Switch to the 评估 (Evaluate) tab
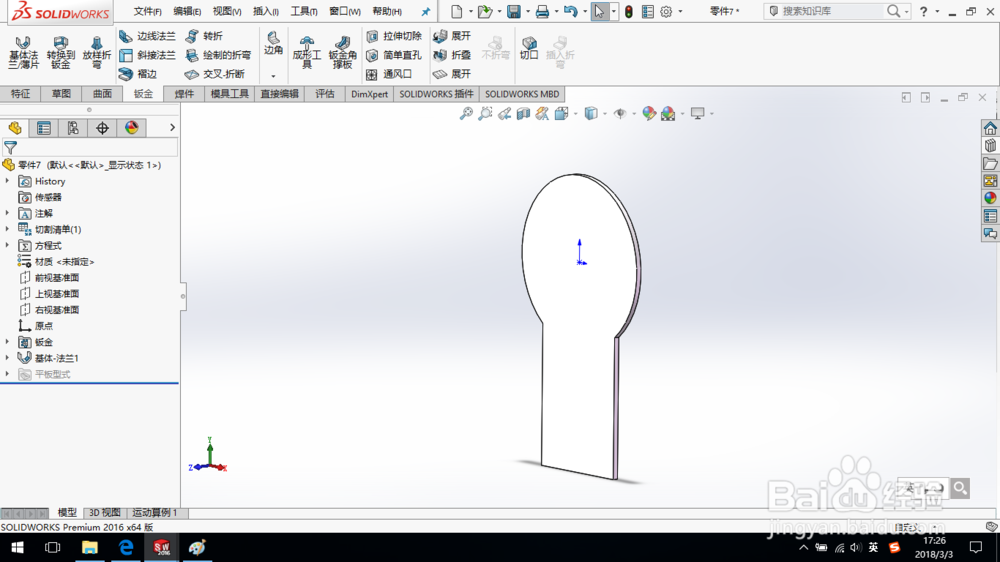Image resolution: width=1000 pixels, height=562 pixels. pyautogui.click(x=325, y=94)
